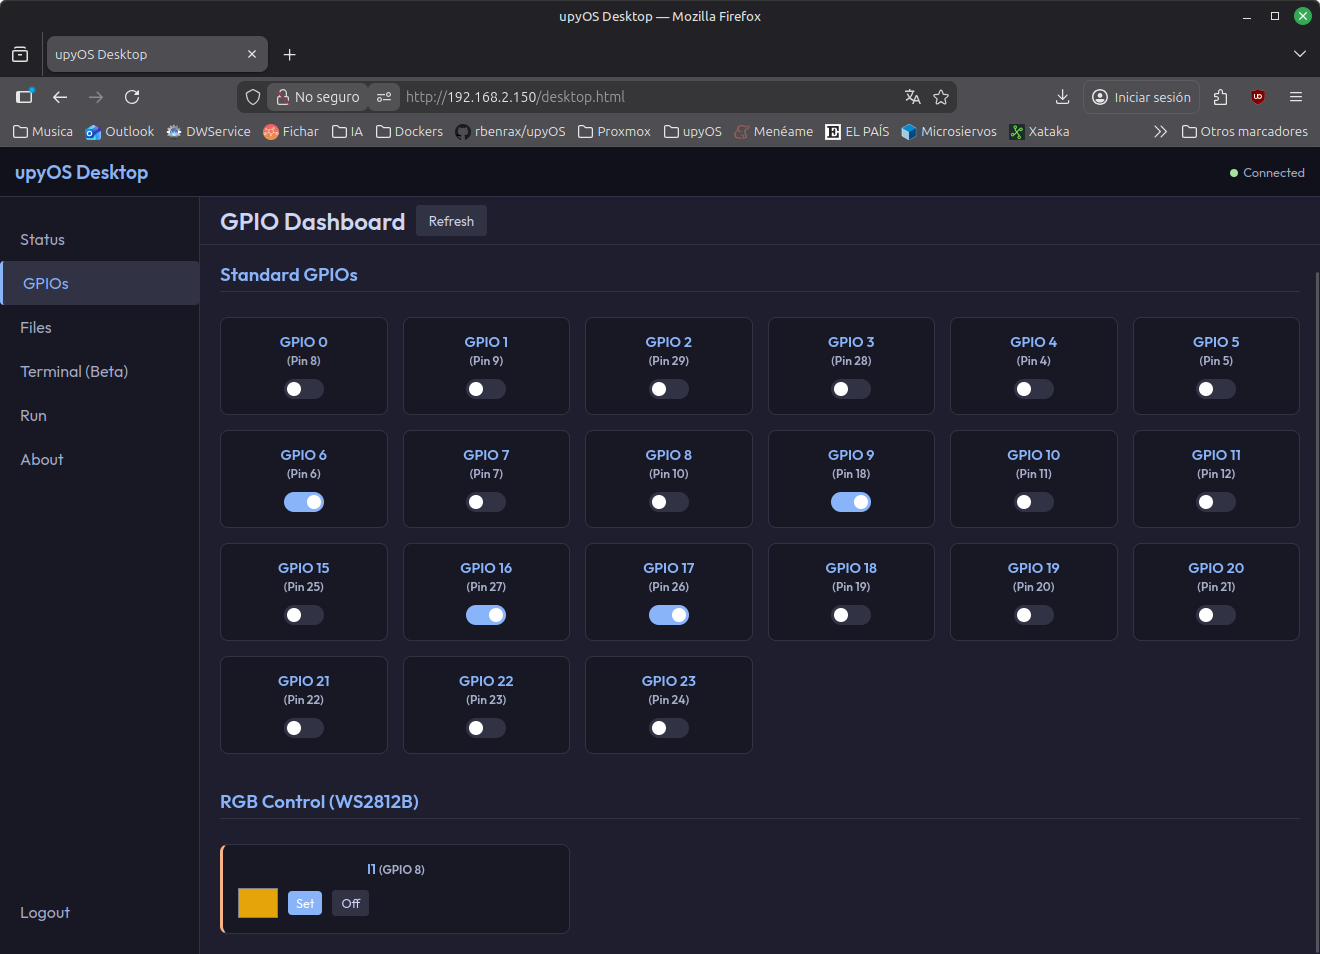The width and height of the screenshot is (1320, 954).
Task: Toggle the GPIO 11 switch
Action: point(1216,502)
